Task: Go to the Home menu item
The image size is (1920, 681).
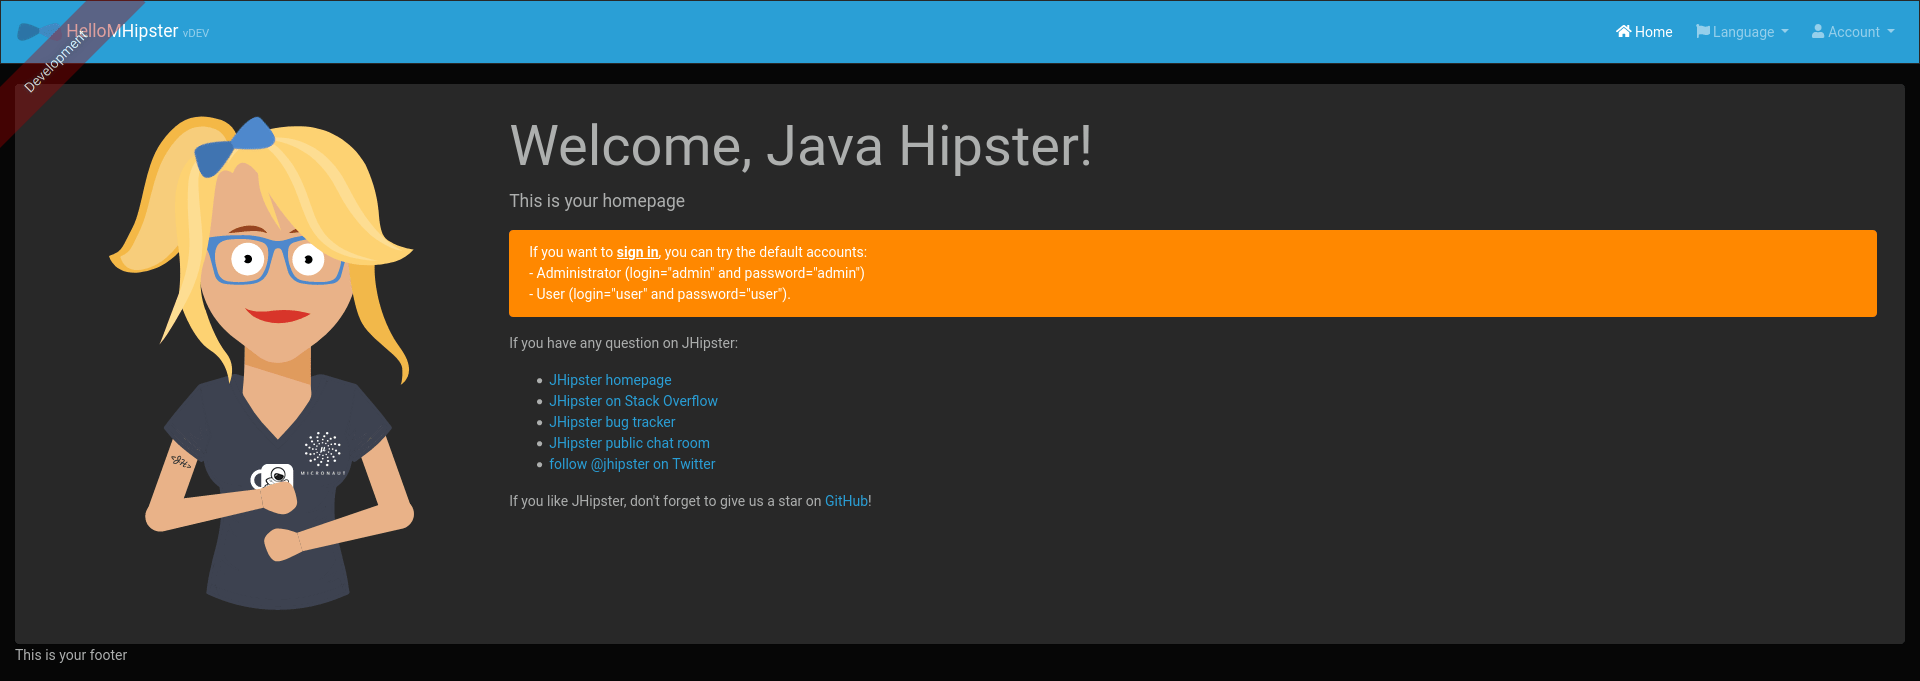Action: pyautogui.click(x=1644, y=32)
